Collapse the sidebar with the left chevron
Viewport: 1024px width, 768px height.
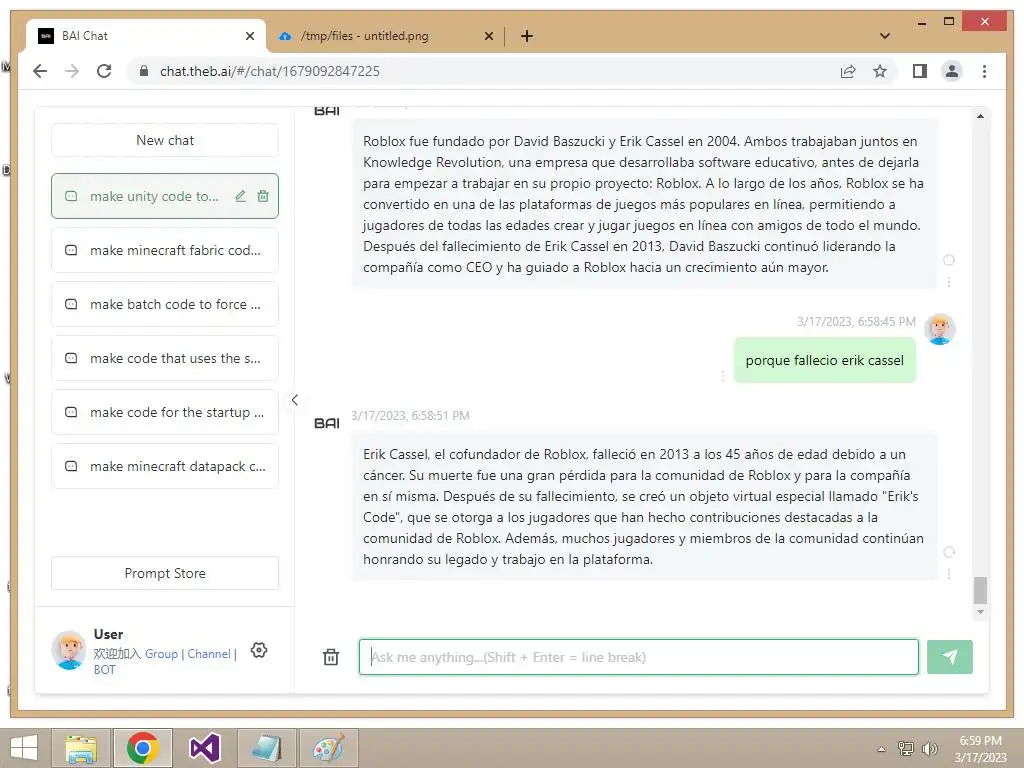coord(295,400)
